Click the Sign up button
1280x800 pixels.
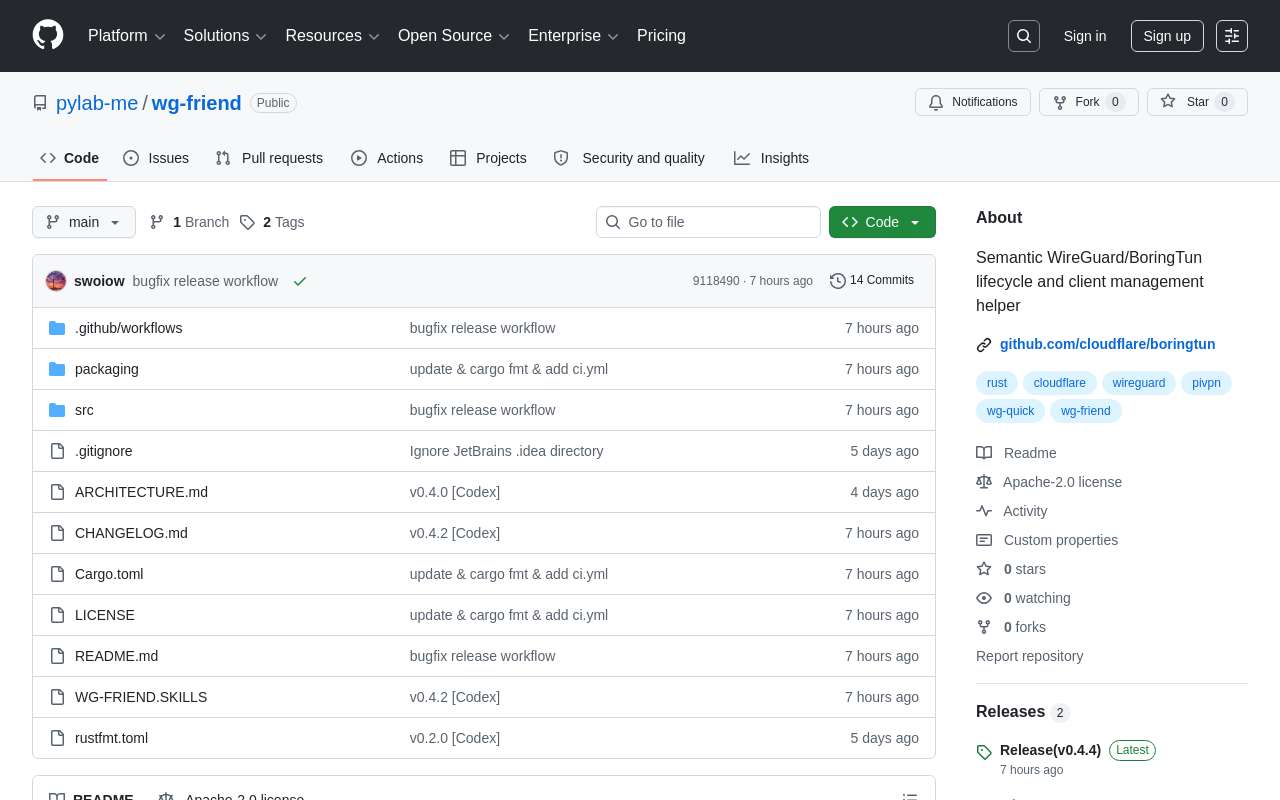[1166, 36]
